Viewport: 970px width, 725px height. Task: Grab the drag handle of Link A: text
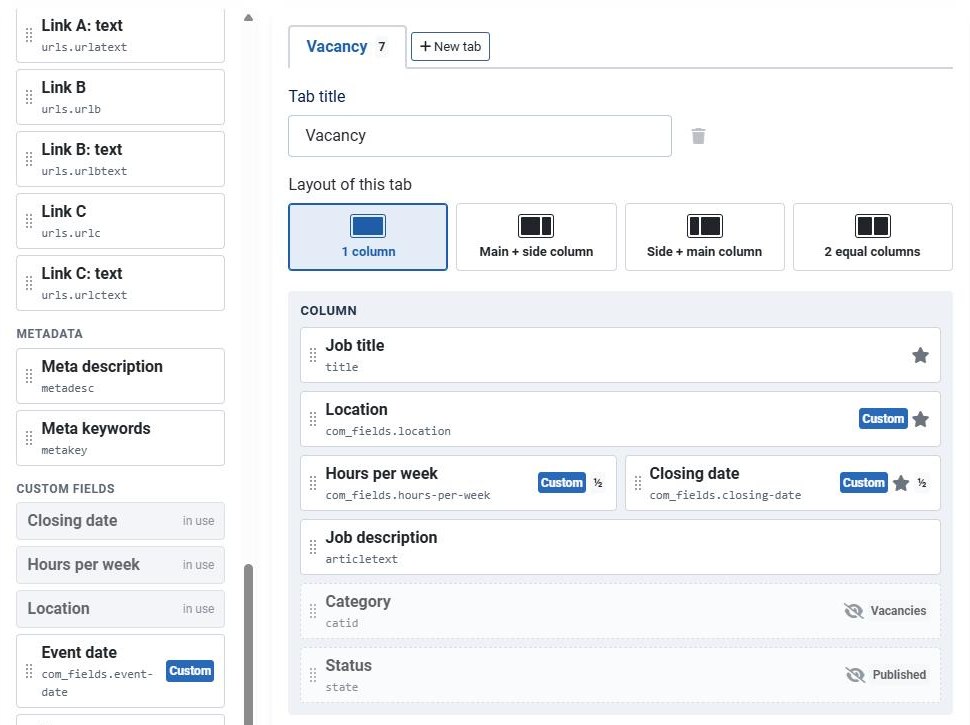click(x=29, y=35)
